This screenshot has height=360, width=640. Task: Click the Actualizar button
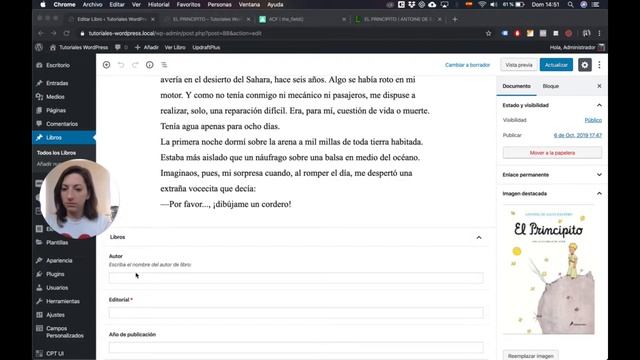pyautogui.click(x=556, y=65)
